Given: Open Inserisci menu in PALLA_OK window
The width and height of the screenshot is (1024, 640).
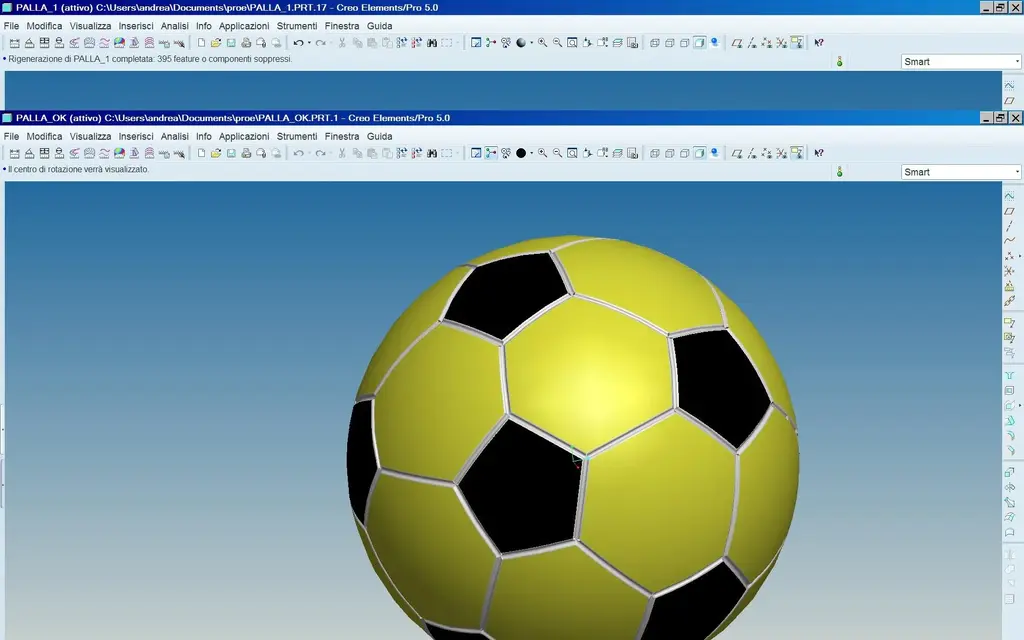Looking at the screenshot, I should [x=136, y=136].
